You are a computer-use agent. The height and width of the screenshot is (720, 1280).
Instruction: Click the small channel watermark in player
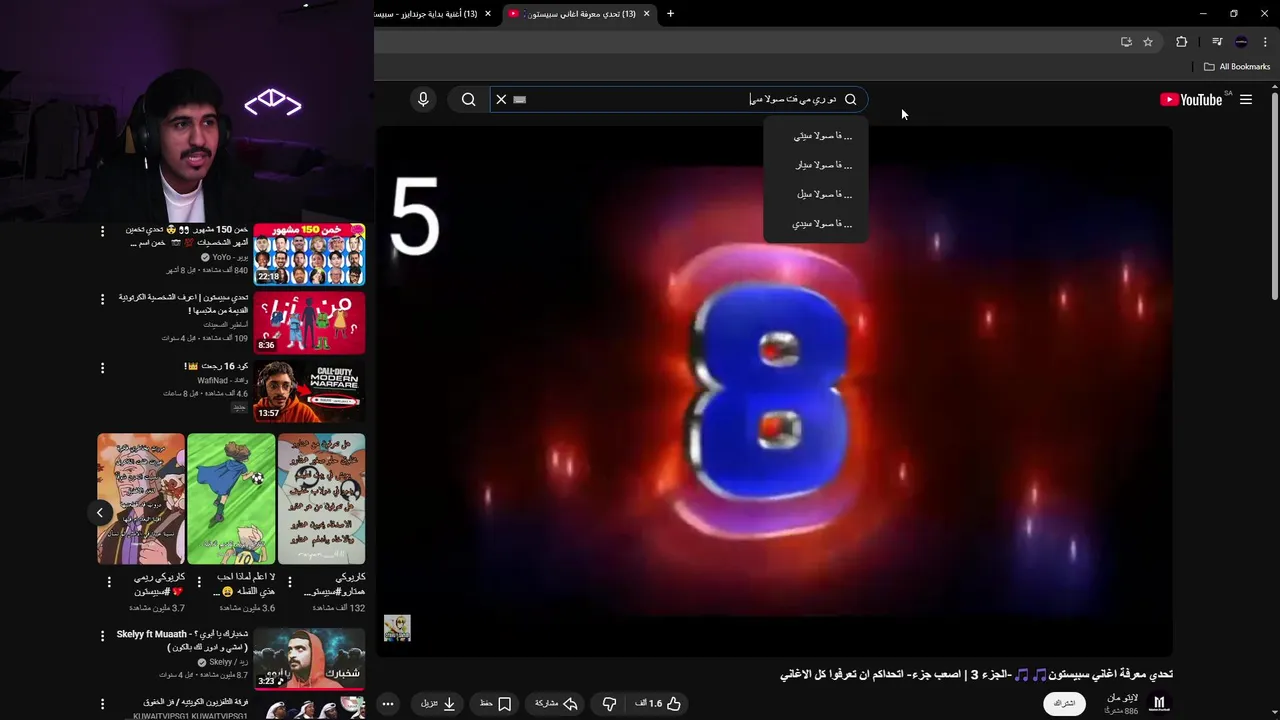coord(397,628)
